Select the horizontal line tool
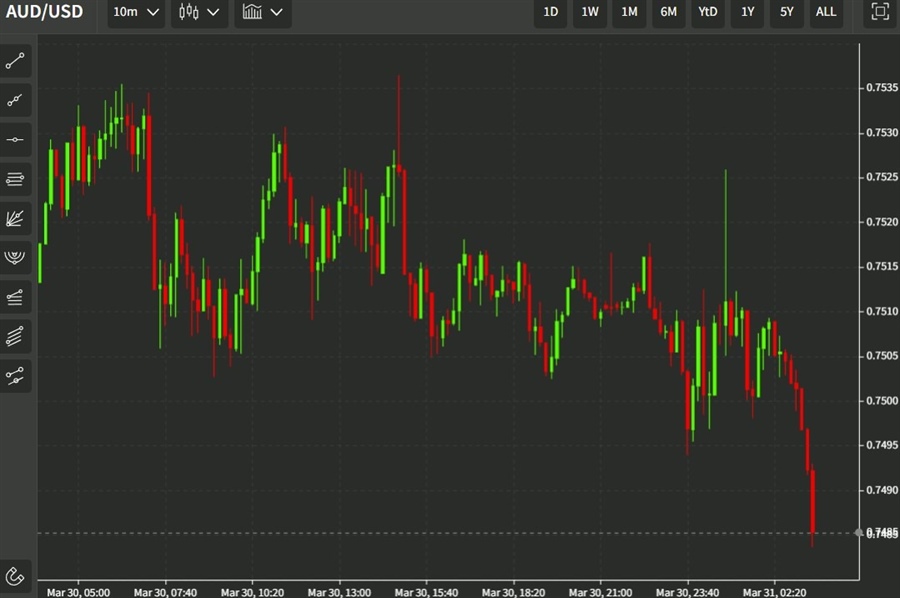 pos(15,139)
